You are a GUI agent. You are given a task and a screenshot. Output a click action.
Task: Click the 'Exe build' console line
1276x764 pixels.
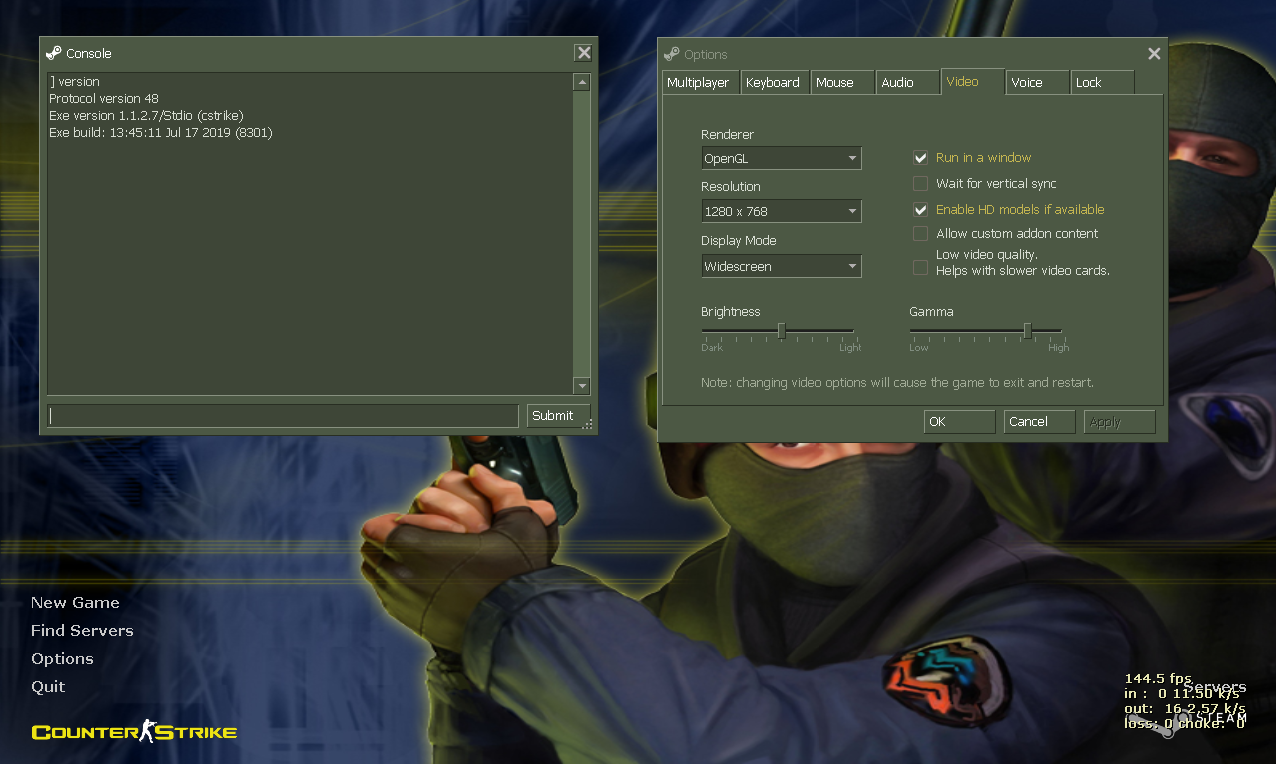click(x=161, y=132)
